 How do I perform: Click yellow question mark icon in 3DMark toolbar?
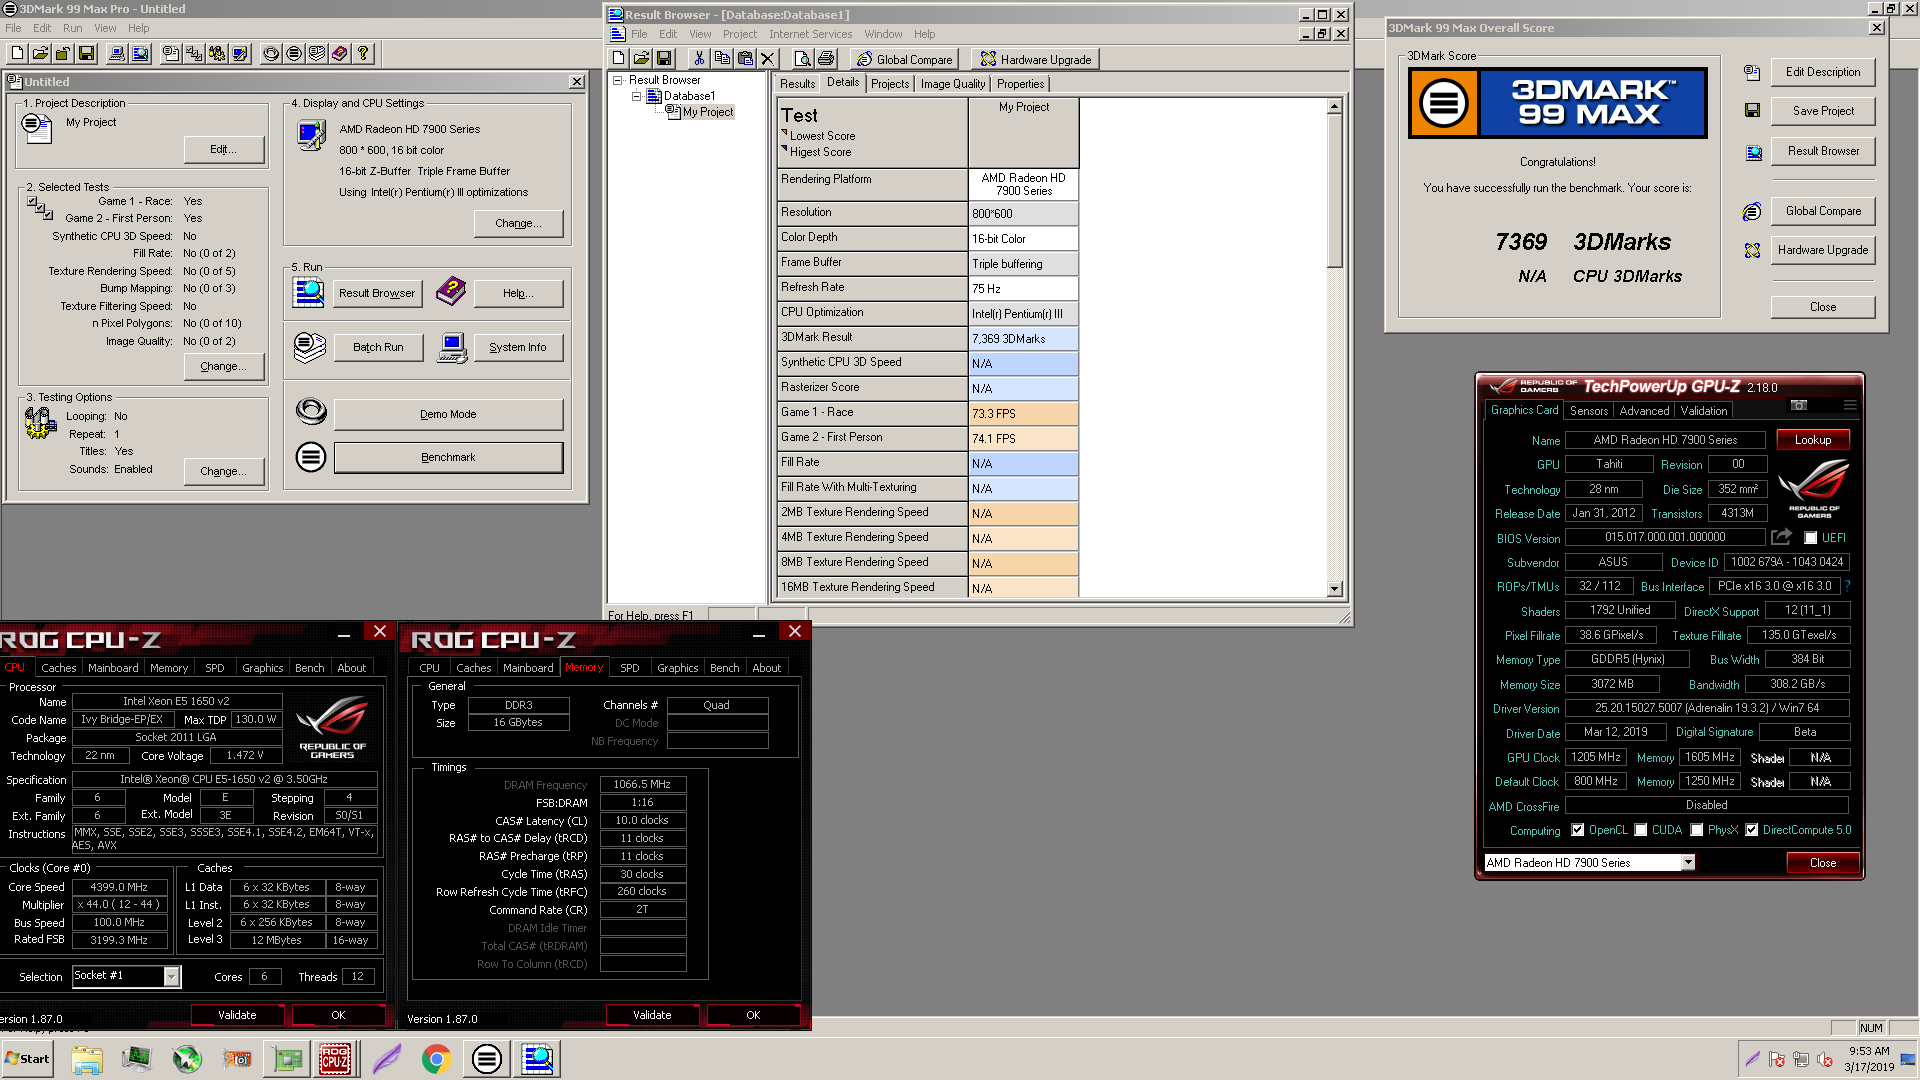coord(363,53)
